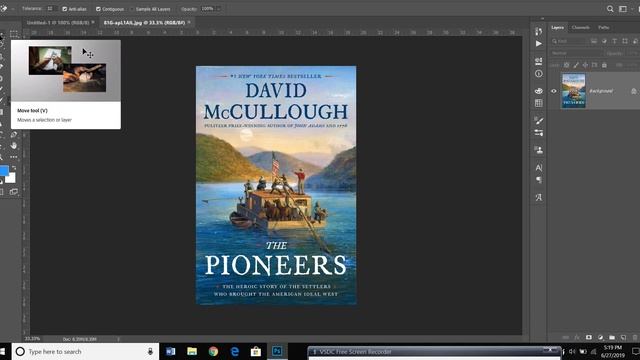Open the Paragraph panel icon
The width and height of the screenshot is (640, 360).
[539, 180]
